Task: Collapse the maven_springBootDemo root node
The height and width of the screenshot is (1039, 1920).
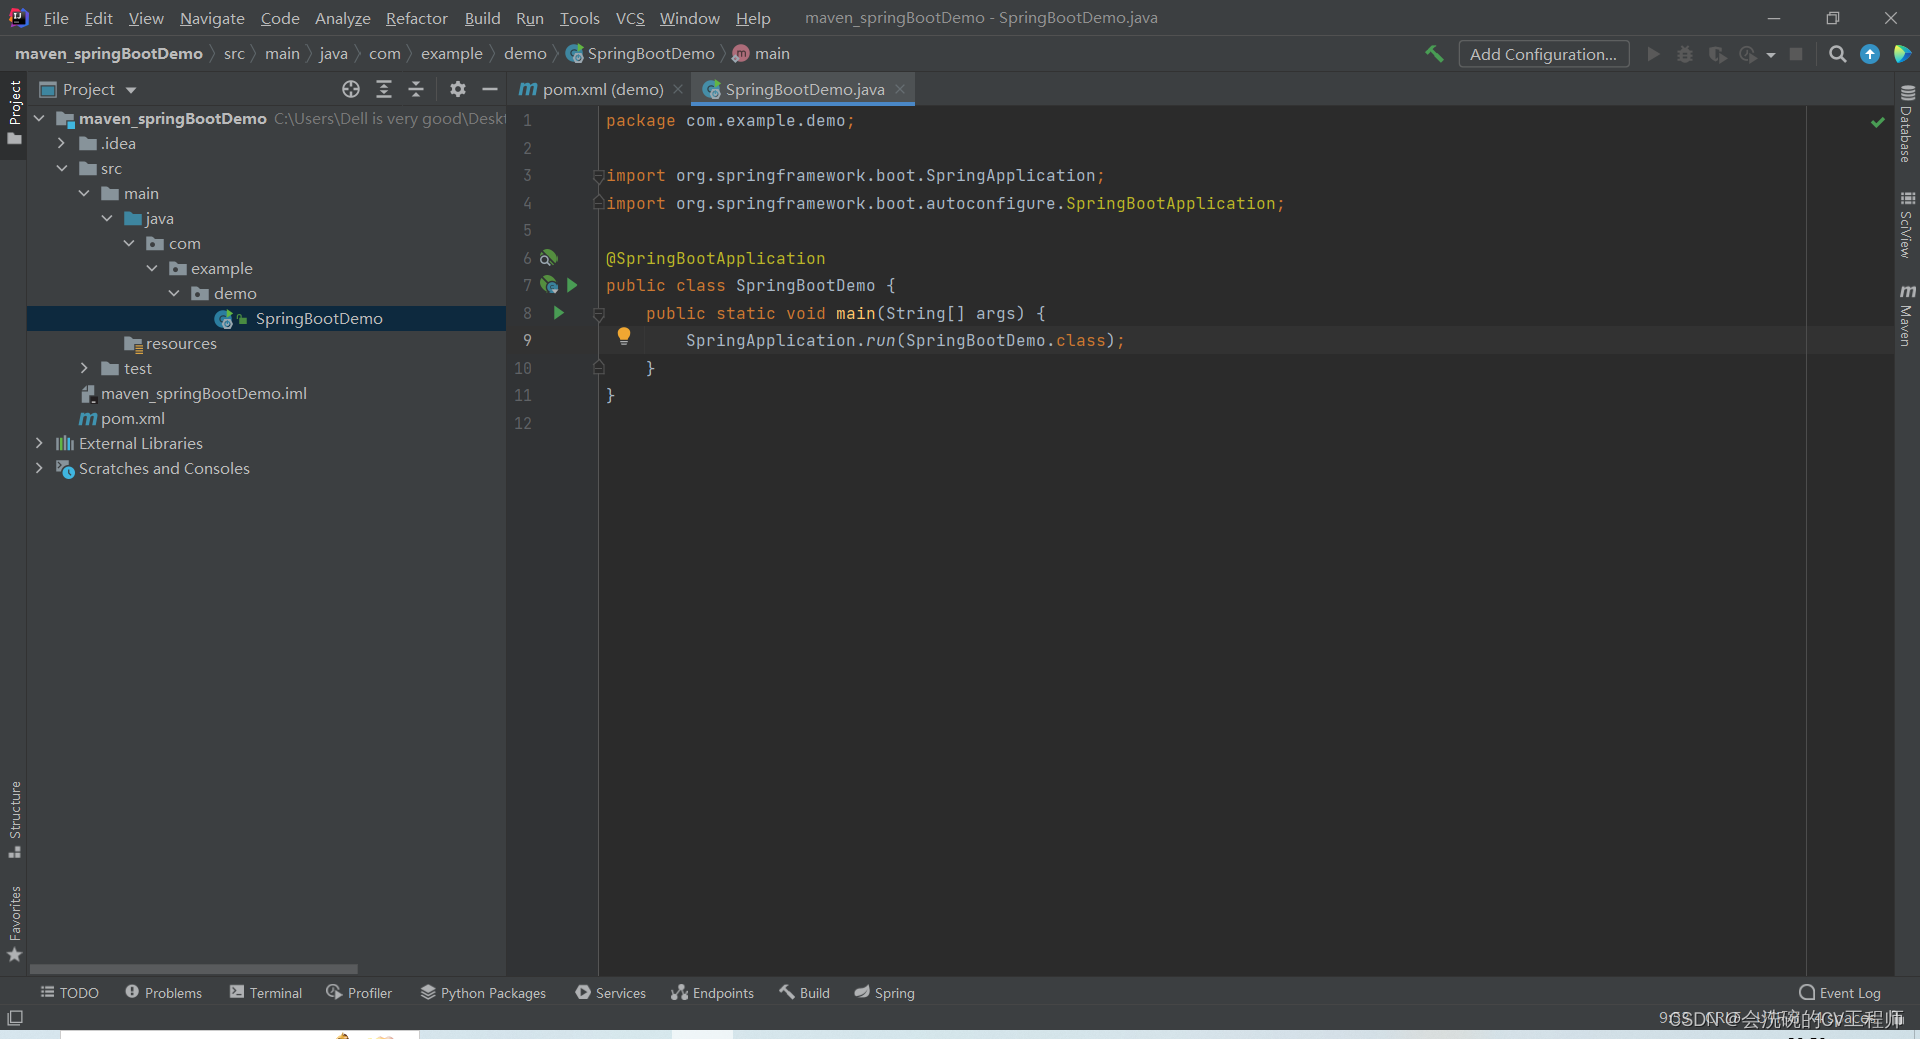Action: pyautogui.click(x=39, y=119)
